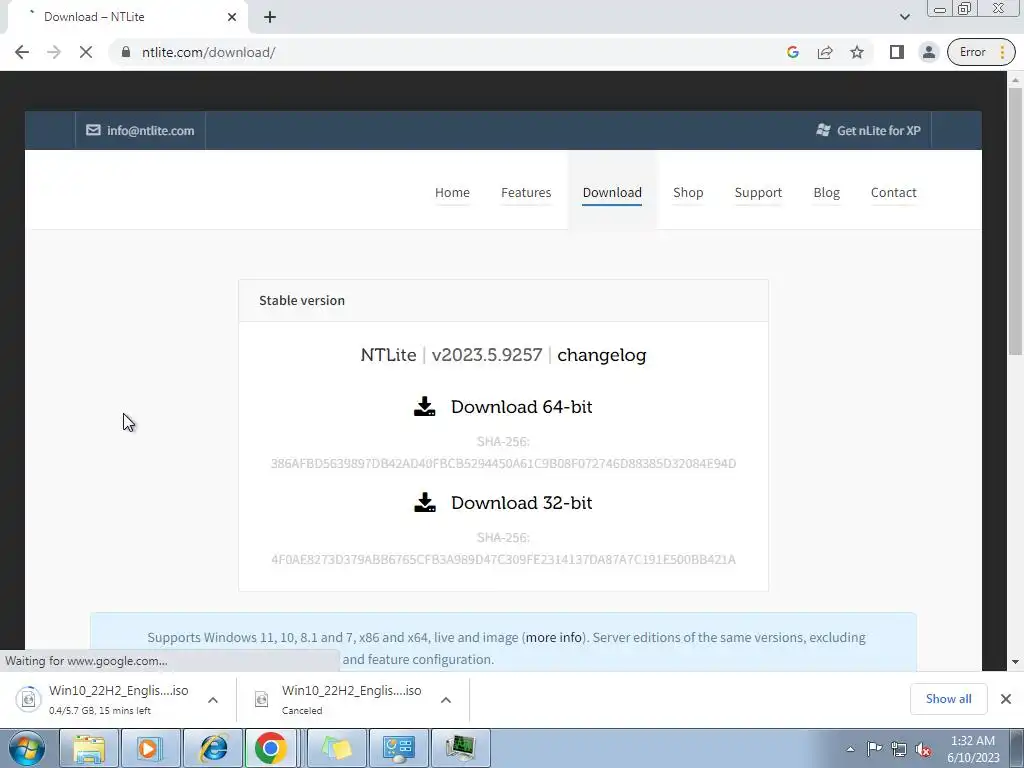Click the Google icon in address bar

[x=793, y=52]
